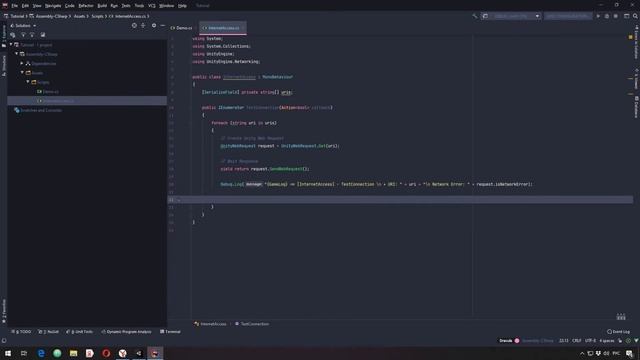Open the Event Log button
This screenshot has height=360, width=640.
[x=618, y=331]
